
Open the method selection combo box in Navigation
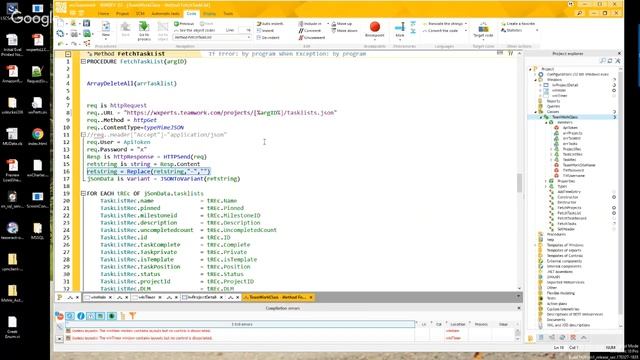pyautogui.click(x=212, y=37)
